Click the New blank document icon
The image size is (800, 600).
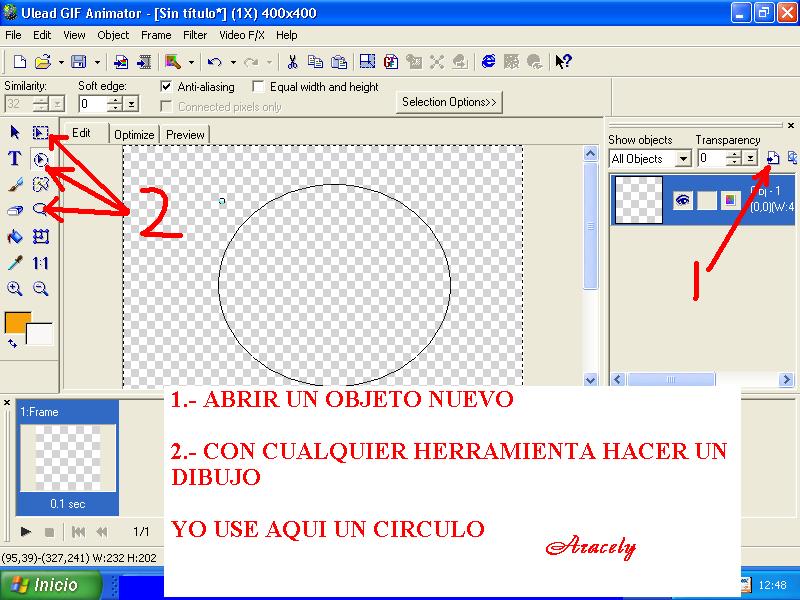click(19, 62)
